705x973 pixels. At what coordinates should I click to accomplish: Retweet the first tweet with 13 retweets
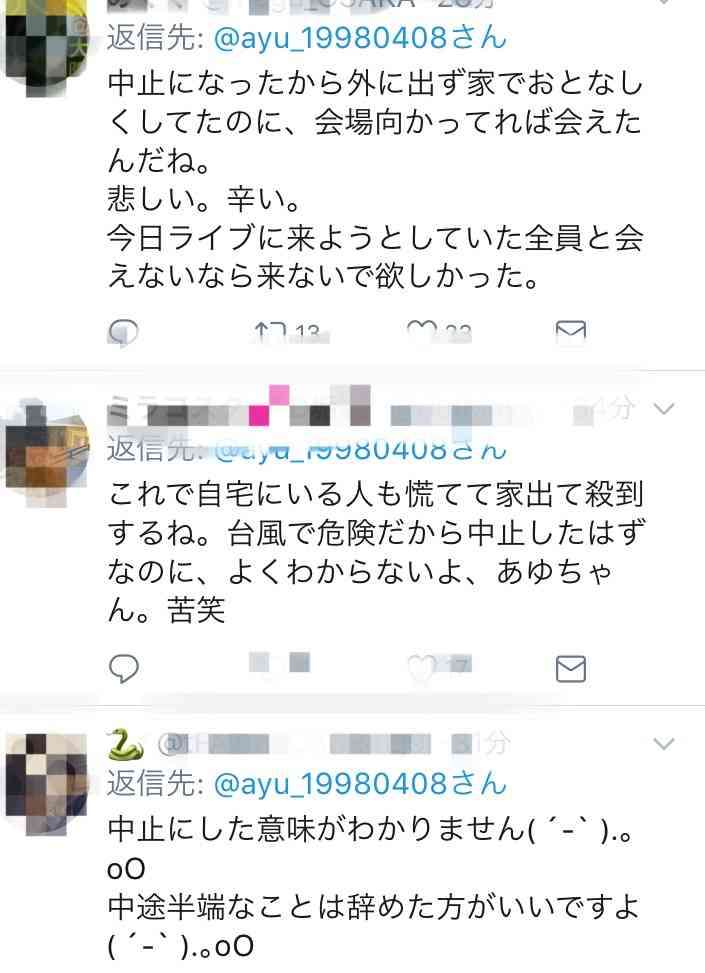[270, 333]
